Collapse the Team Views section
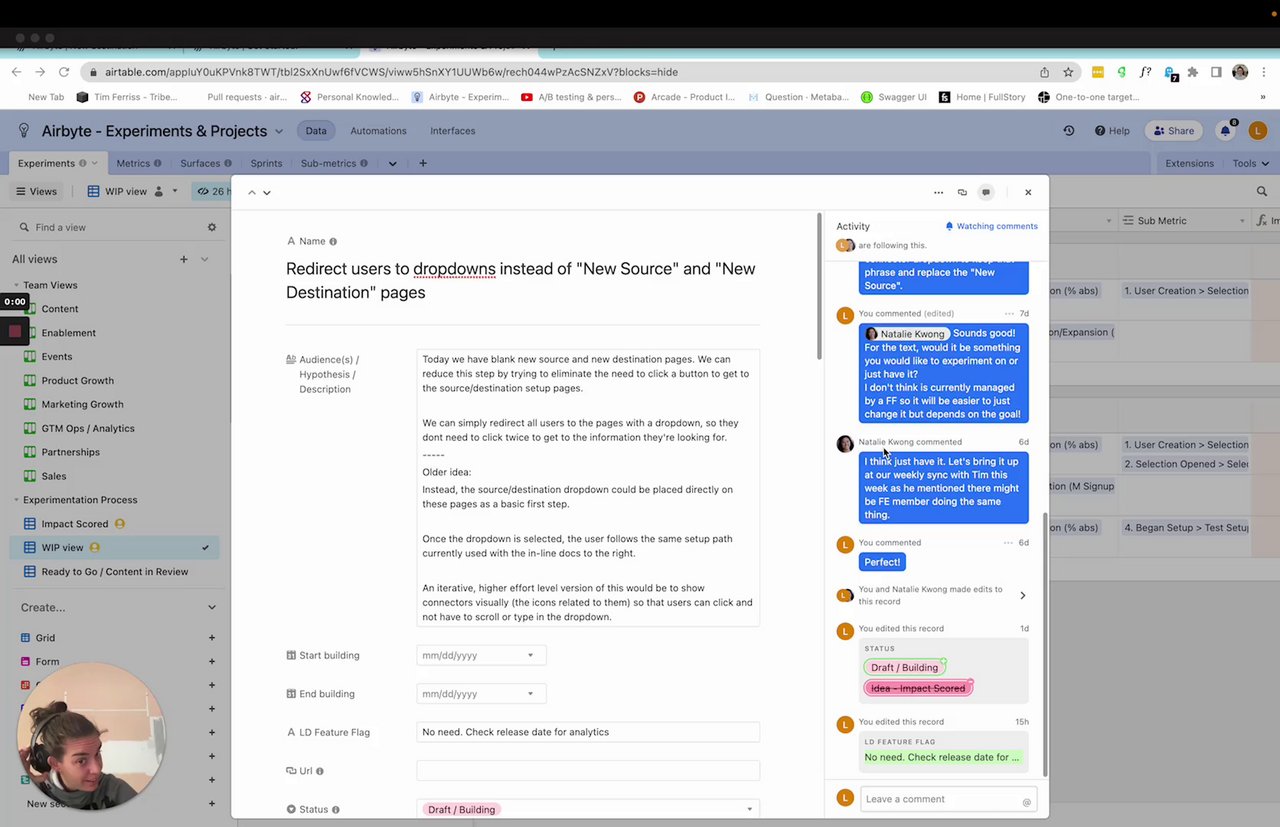The width and height of the screenshot is (1280, 827). [16, 285]
